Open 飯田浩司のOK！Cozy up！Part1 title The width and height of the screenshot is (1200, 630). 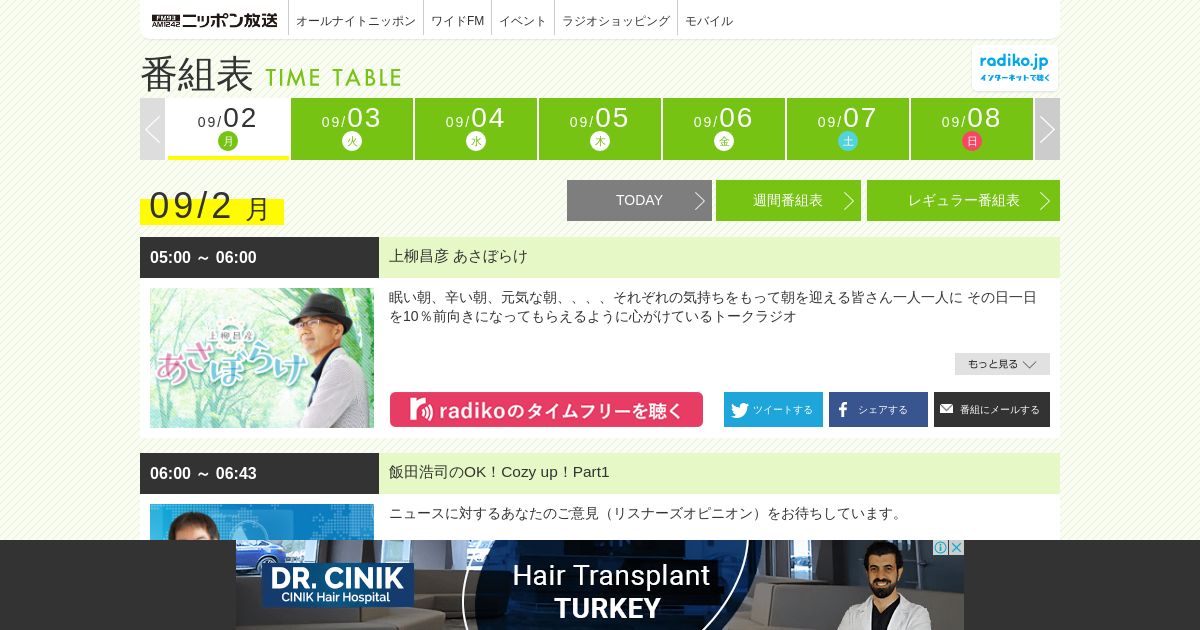pyautogui.click(x=499, y=472)
